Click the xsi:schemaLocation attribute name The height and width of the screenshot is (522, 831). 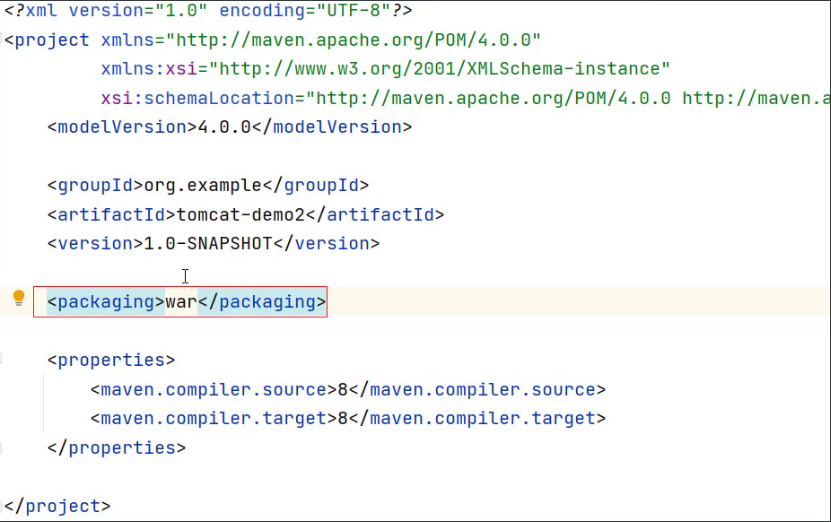[x=197, y=98]
